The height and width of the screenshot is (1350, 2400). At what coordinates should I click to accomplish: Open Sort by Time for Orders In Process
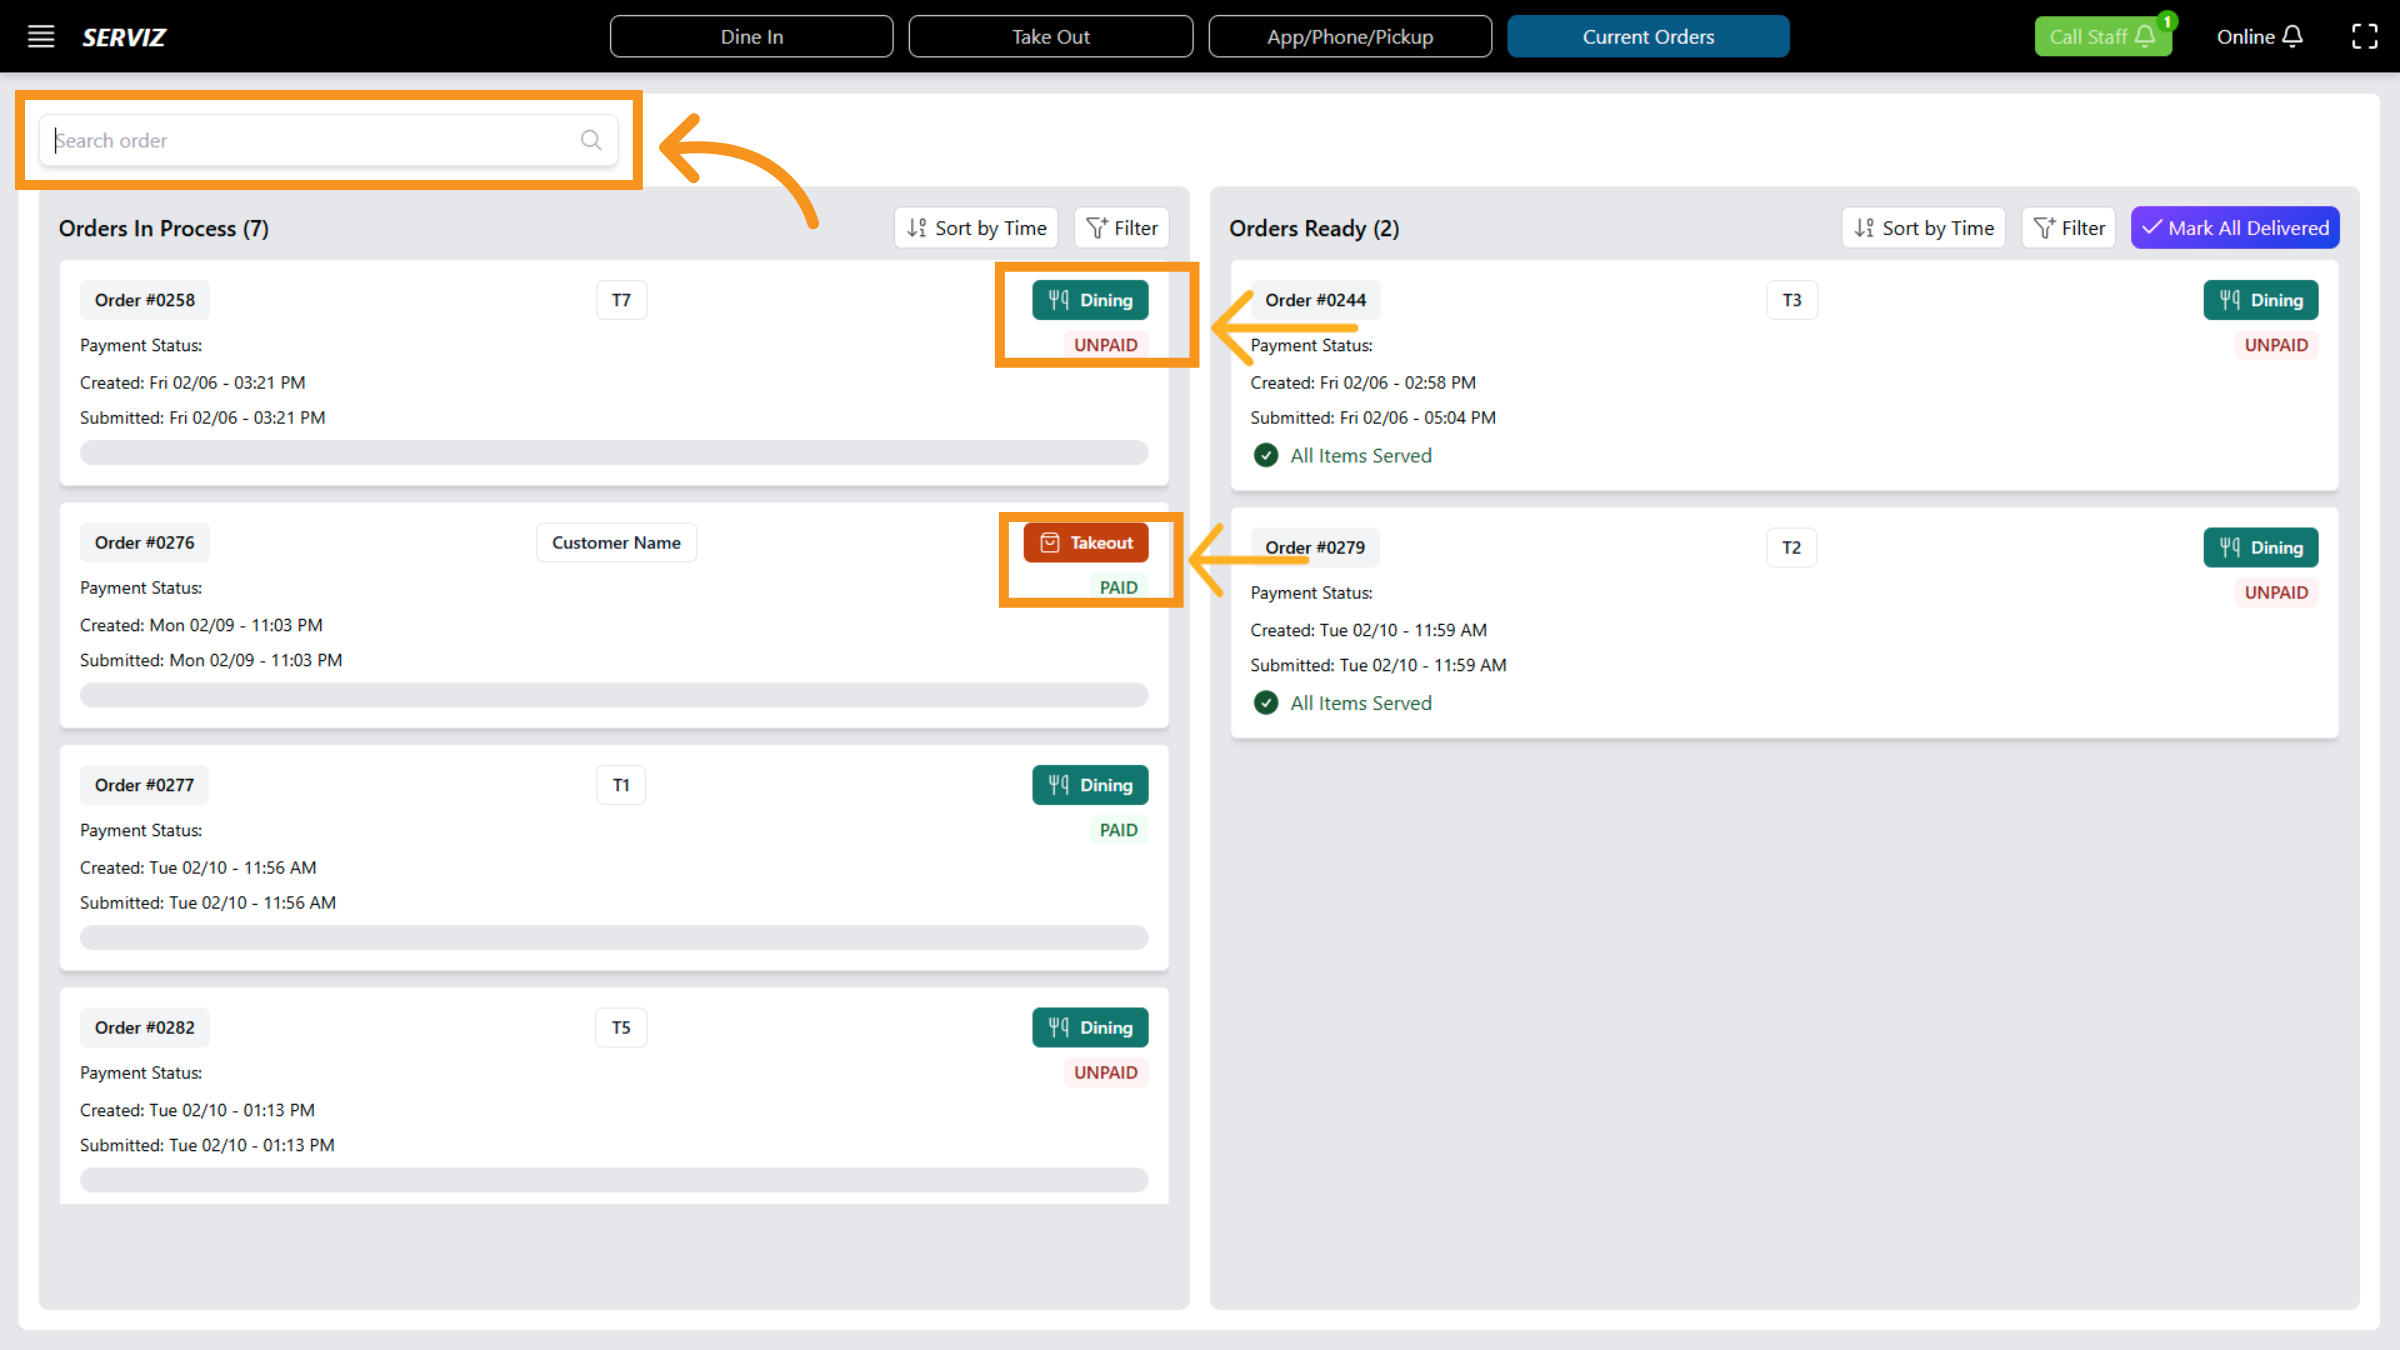click(x=975, y=227)
